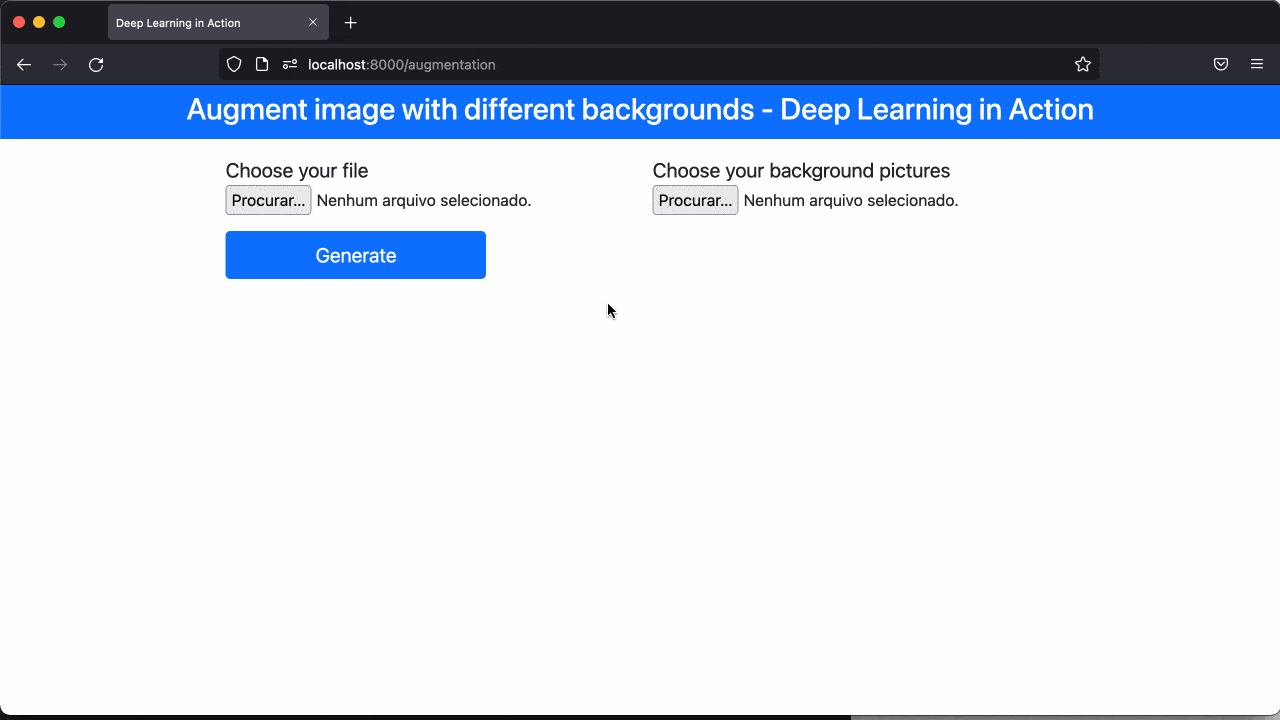The image size is (1280, 720).
Task: Open a new browser tab
Action: (350, 22)
